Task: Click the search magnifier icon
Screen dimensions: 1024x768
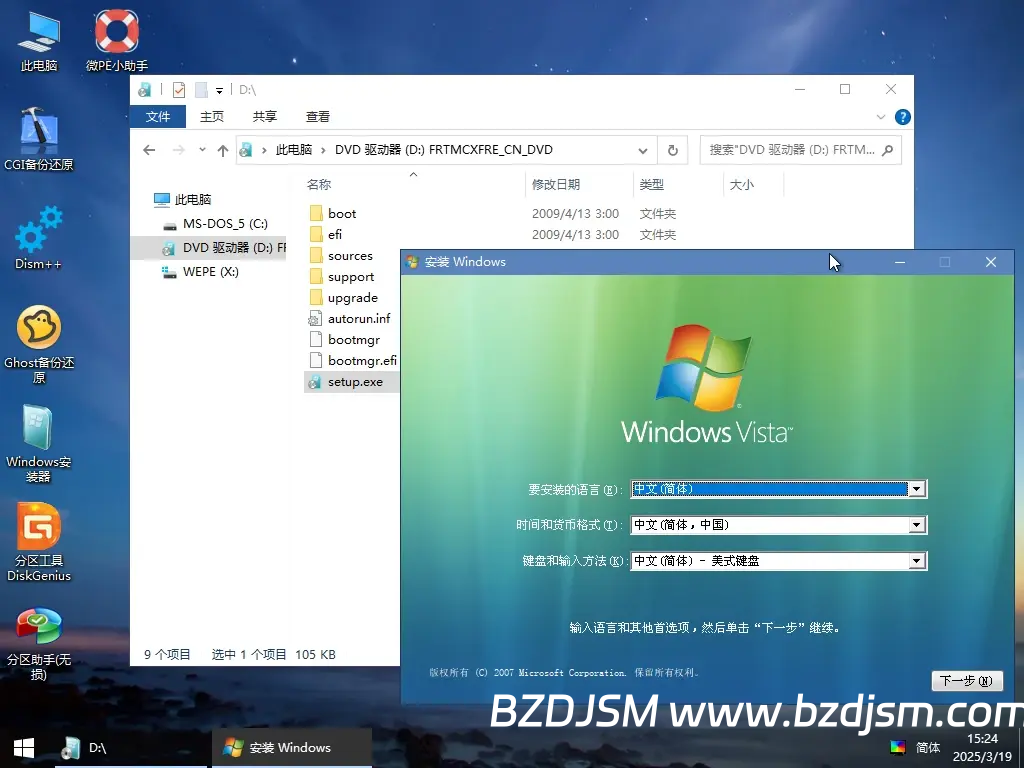Action: 887,150
